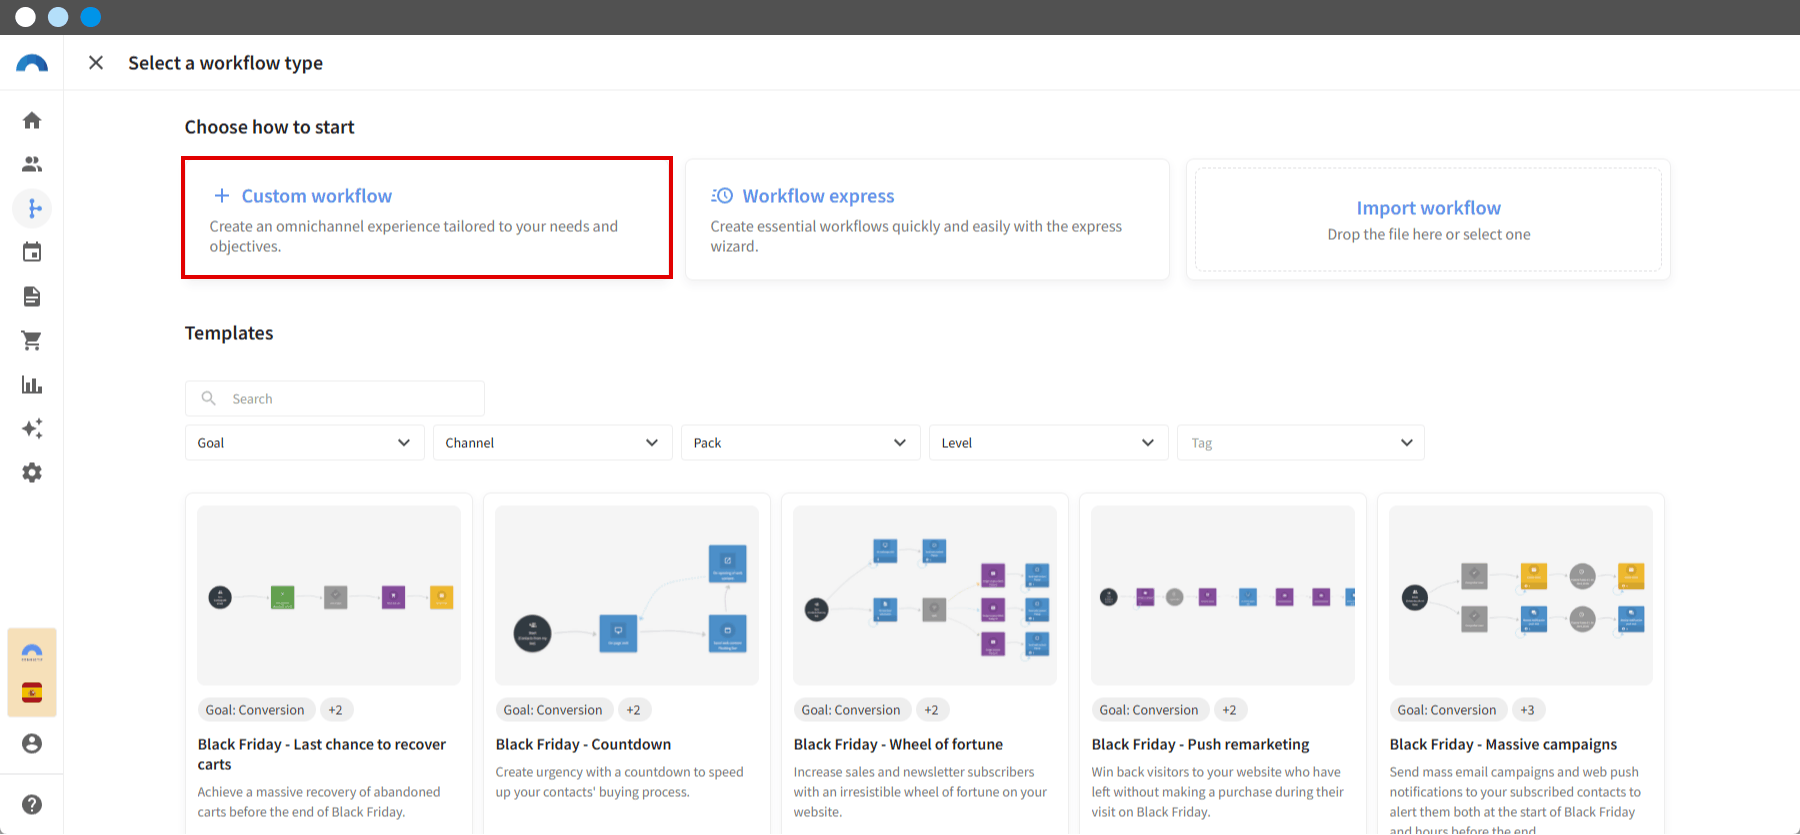The height and width of the screenshot is (835, 1800).
Task: Select the Workflow express option
Action: [x=927, y=220]
